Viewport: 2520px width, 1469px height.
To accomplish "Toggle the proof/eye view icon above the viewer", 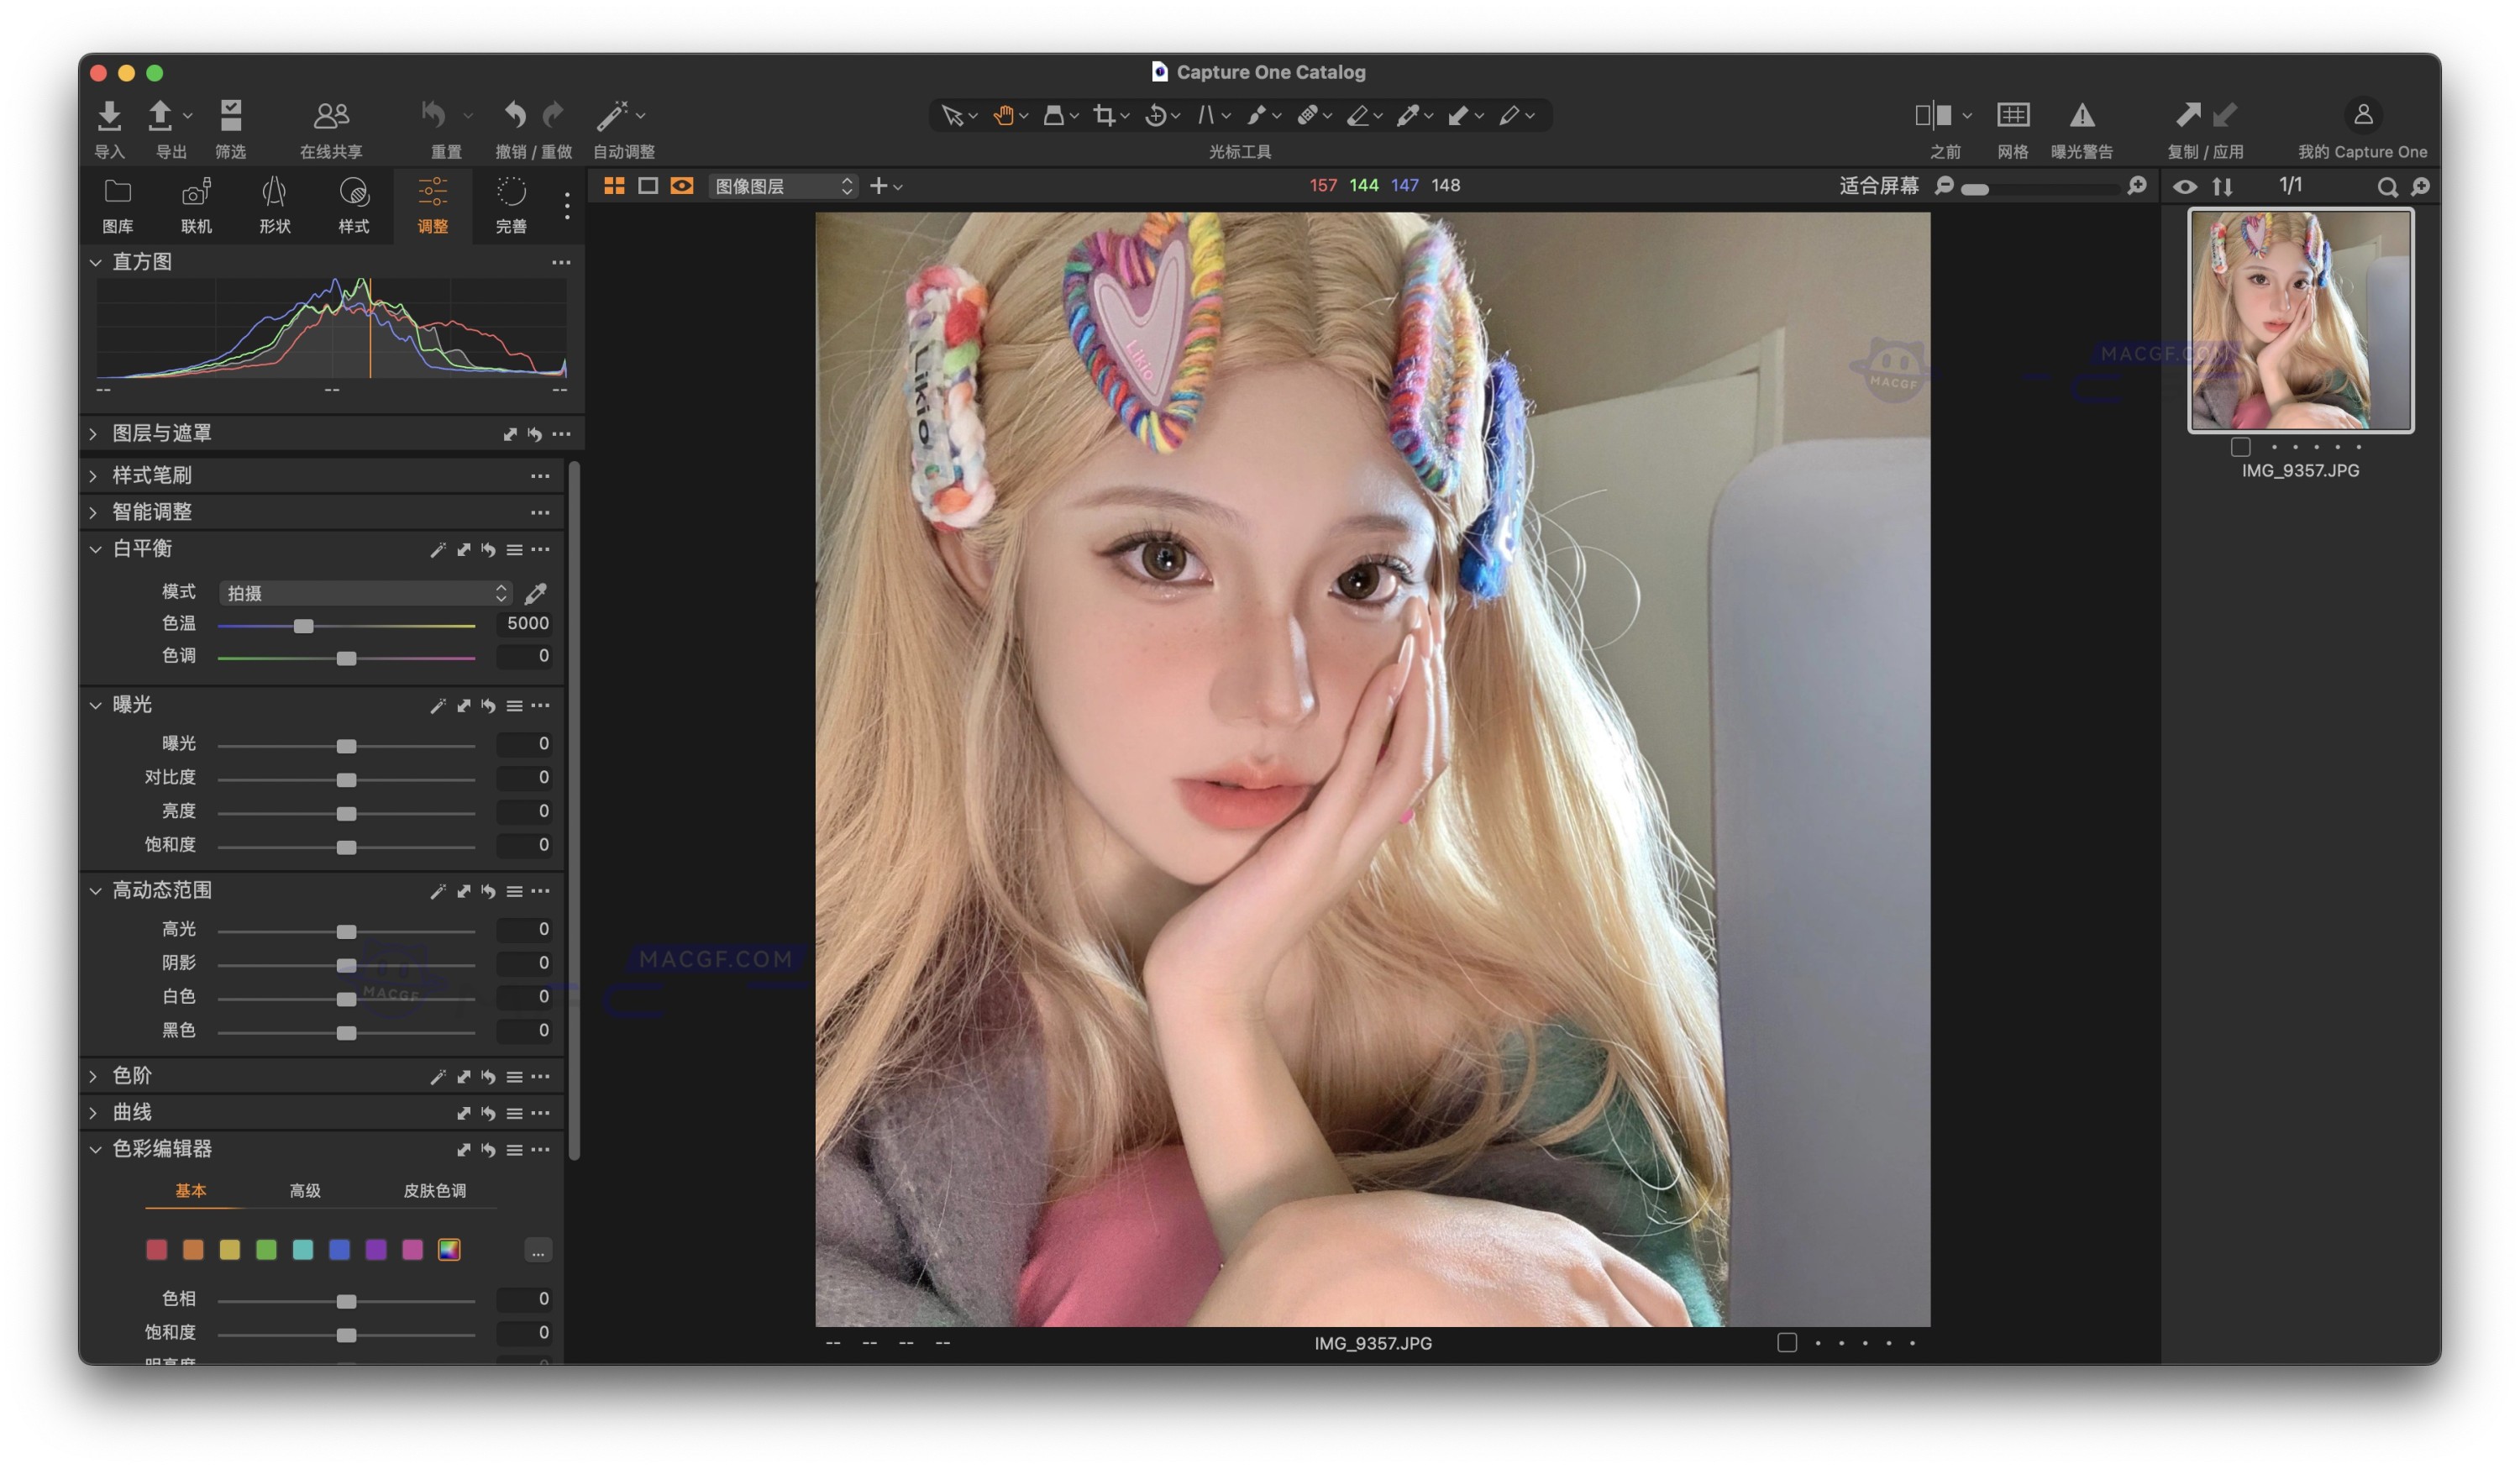I will click(x=683, y=186).
